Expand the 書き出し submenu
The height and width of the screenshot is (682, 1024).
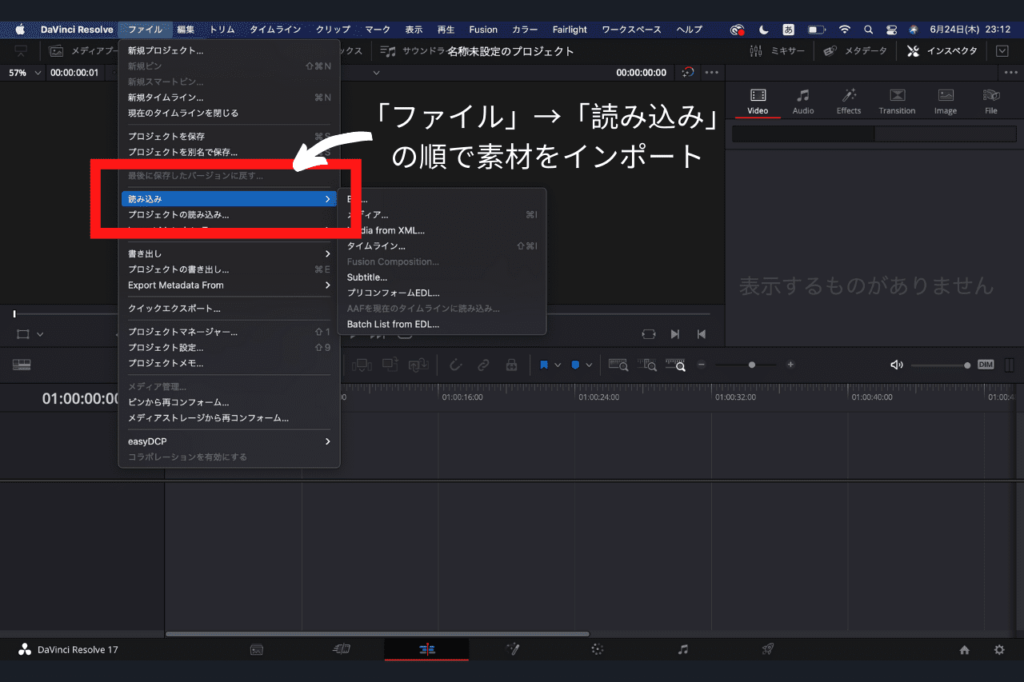tap(229, 253)
